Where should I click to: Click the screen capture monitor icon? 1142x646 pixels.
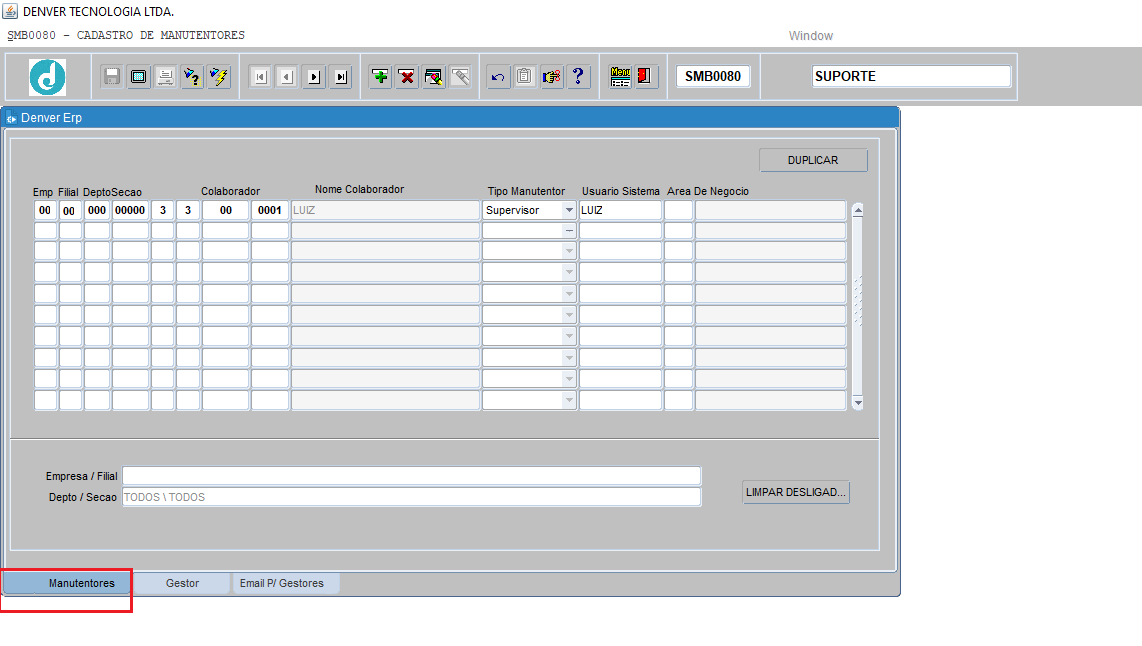138,76
